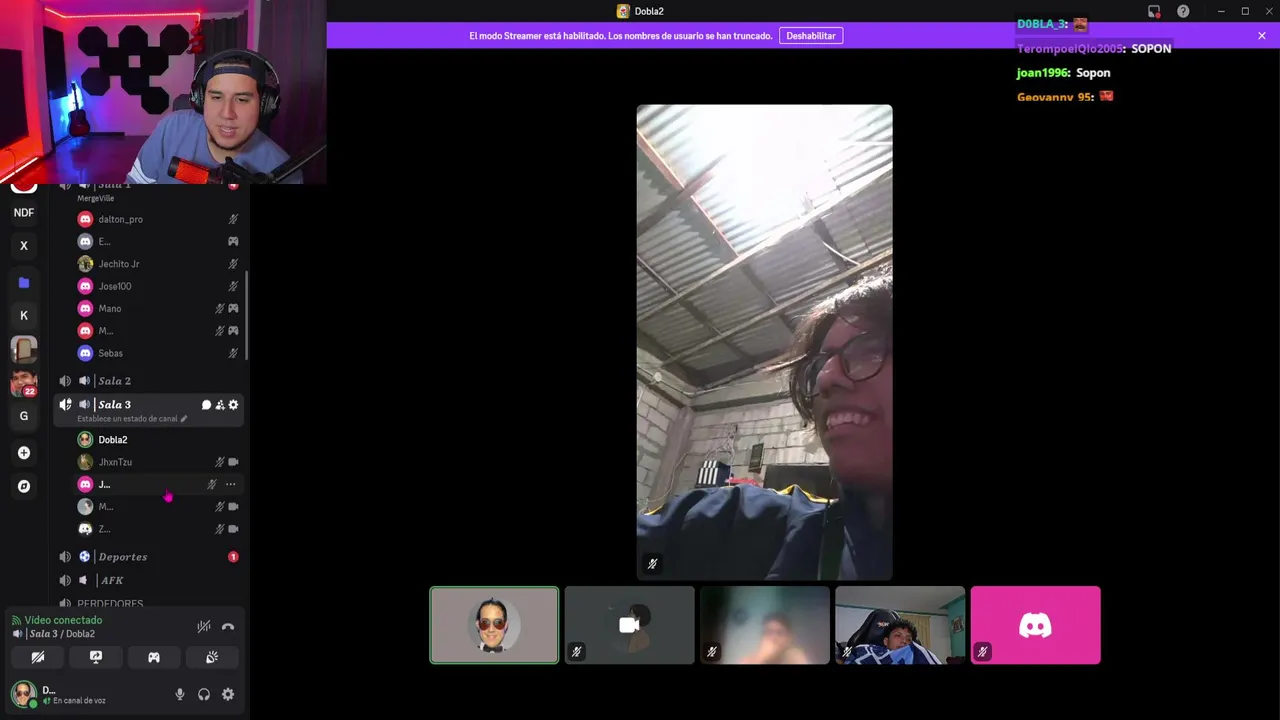
Task: Turn camera on in voice panel
Action: coord(37,657)
